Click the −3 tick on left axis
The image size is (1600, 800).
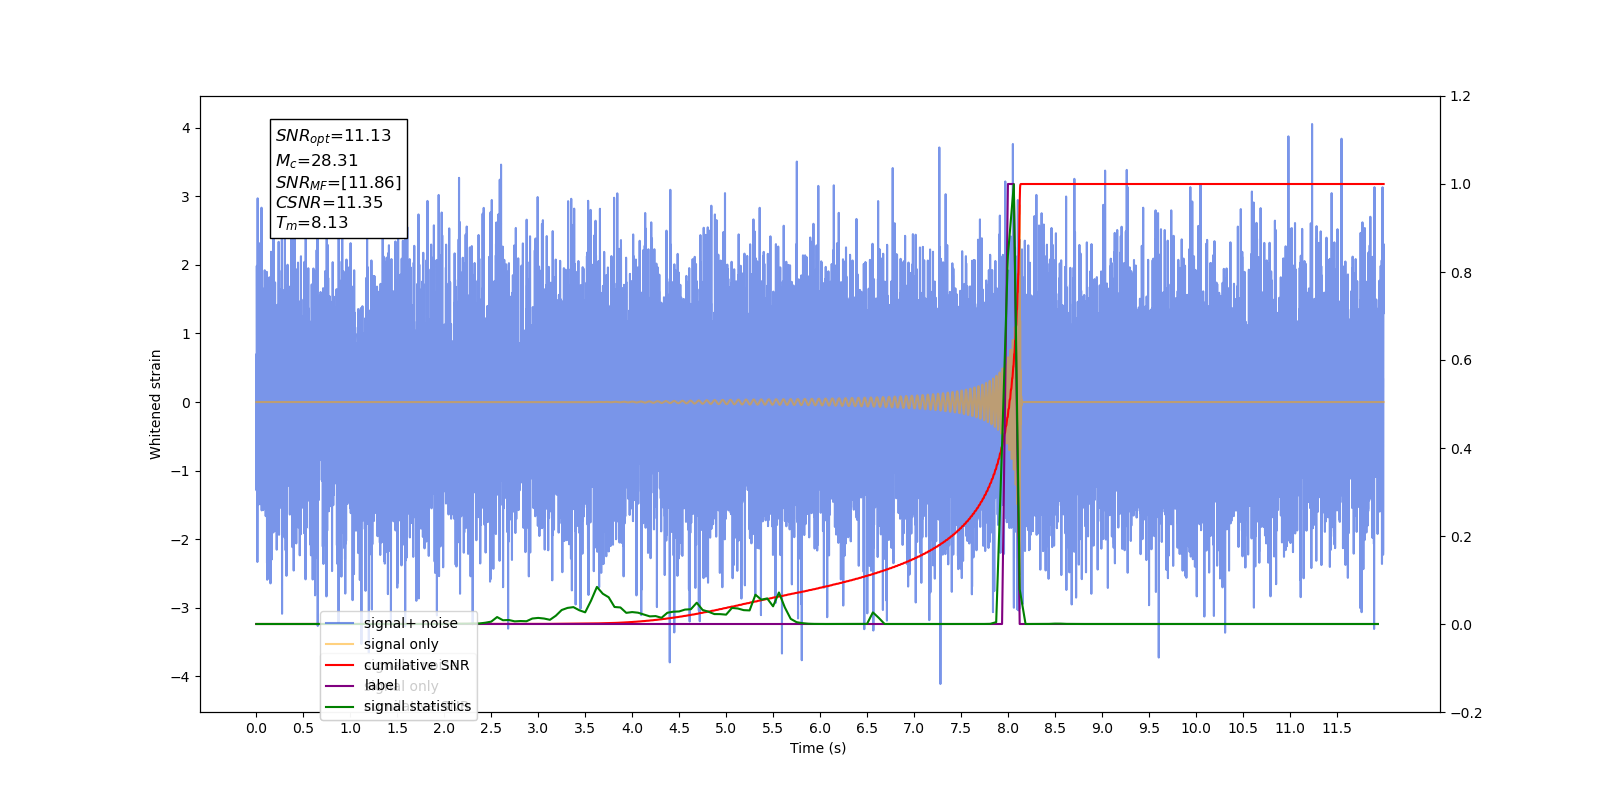click(x=180, y=608)
